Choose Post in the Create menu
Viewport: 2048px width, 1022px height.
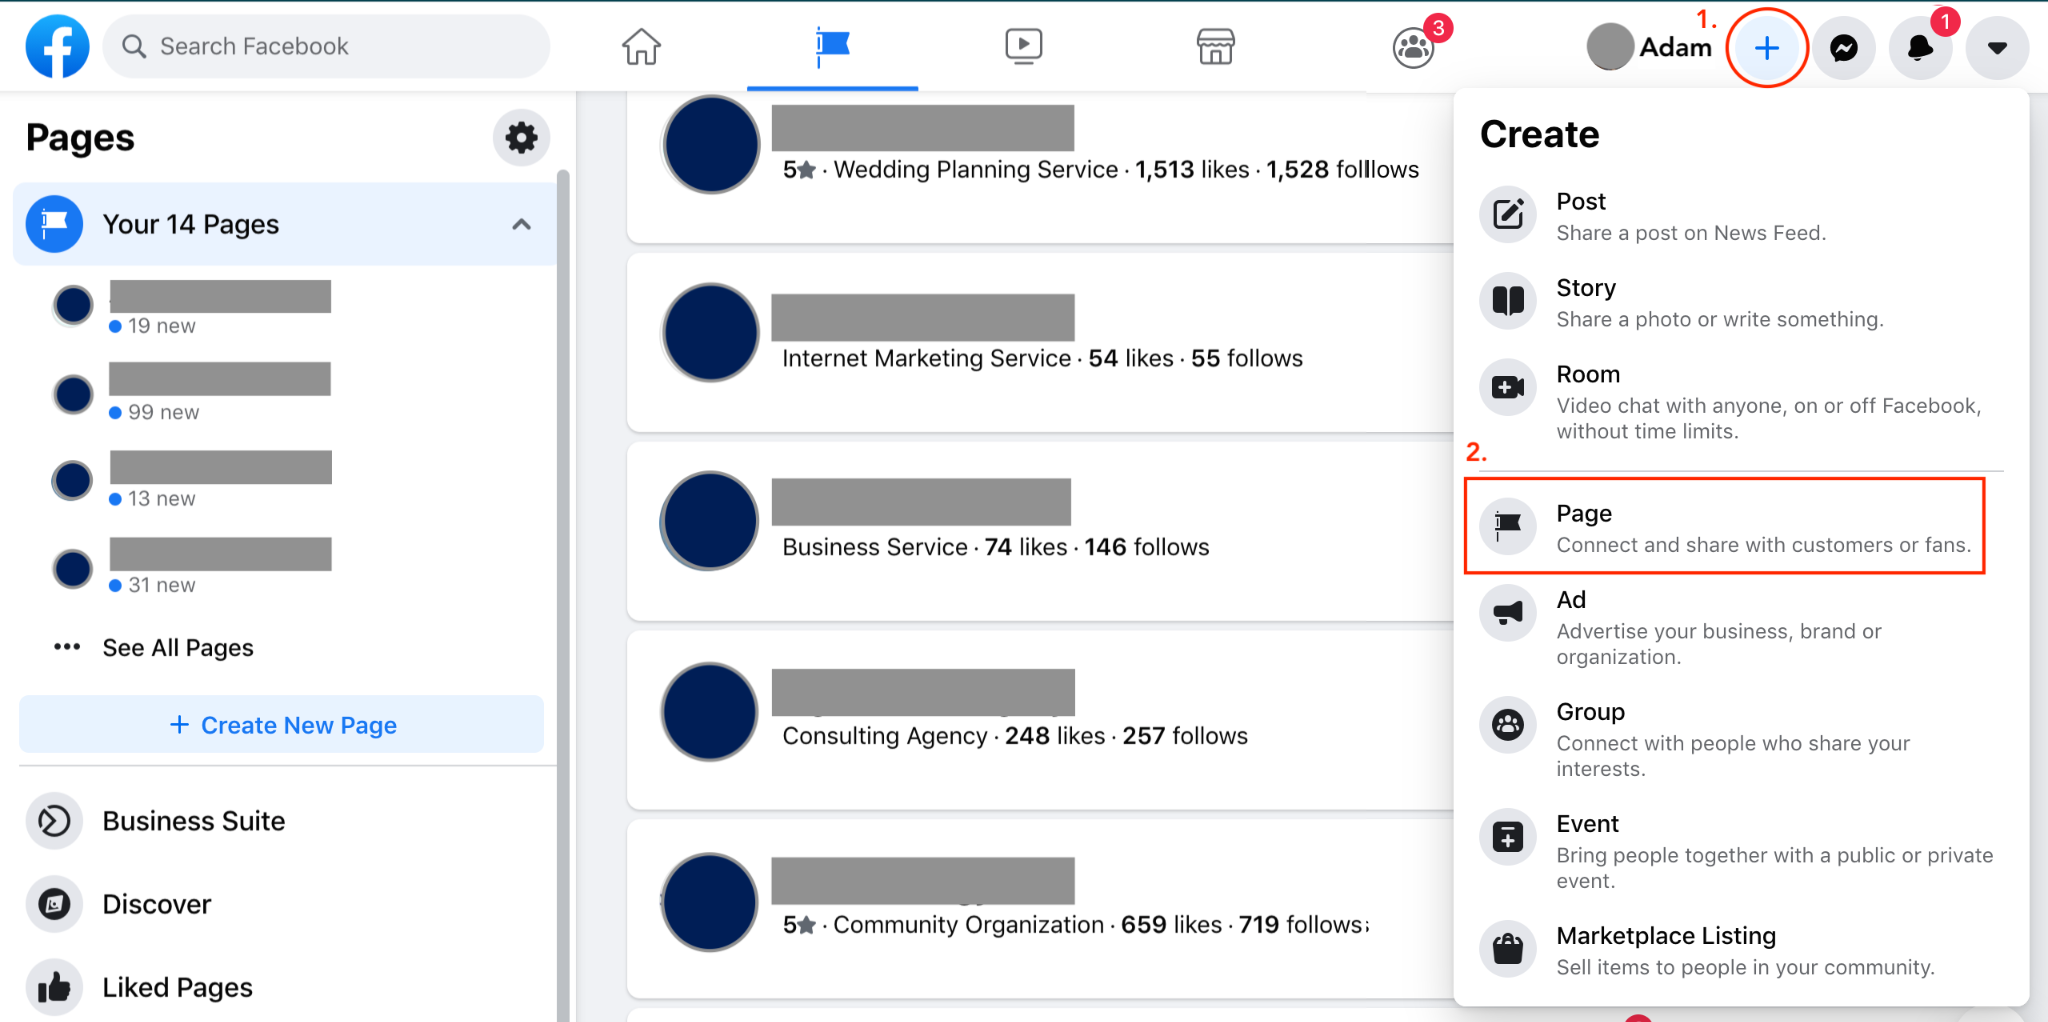click(1741, 216)
